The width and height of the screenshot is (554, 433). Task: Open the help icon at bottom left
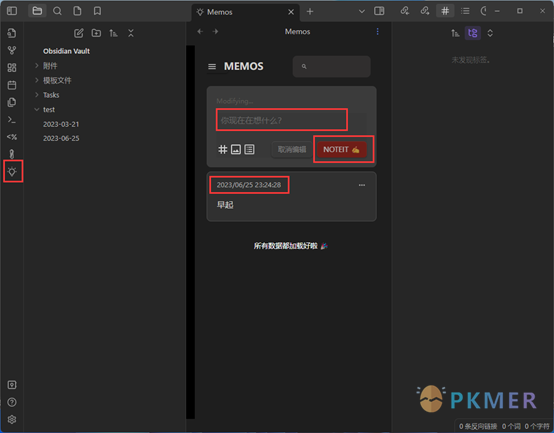(x=12, y=402)
